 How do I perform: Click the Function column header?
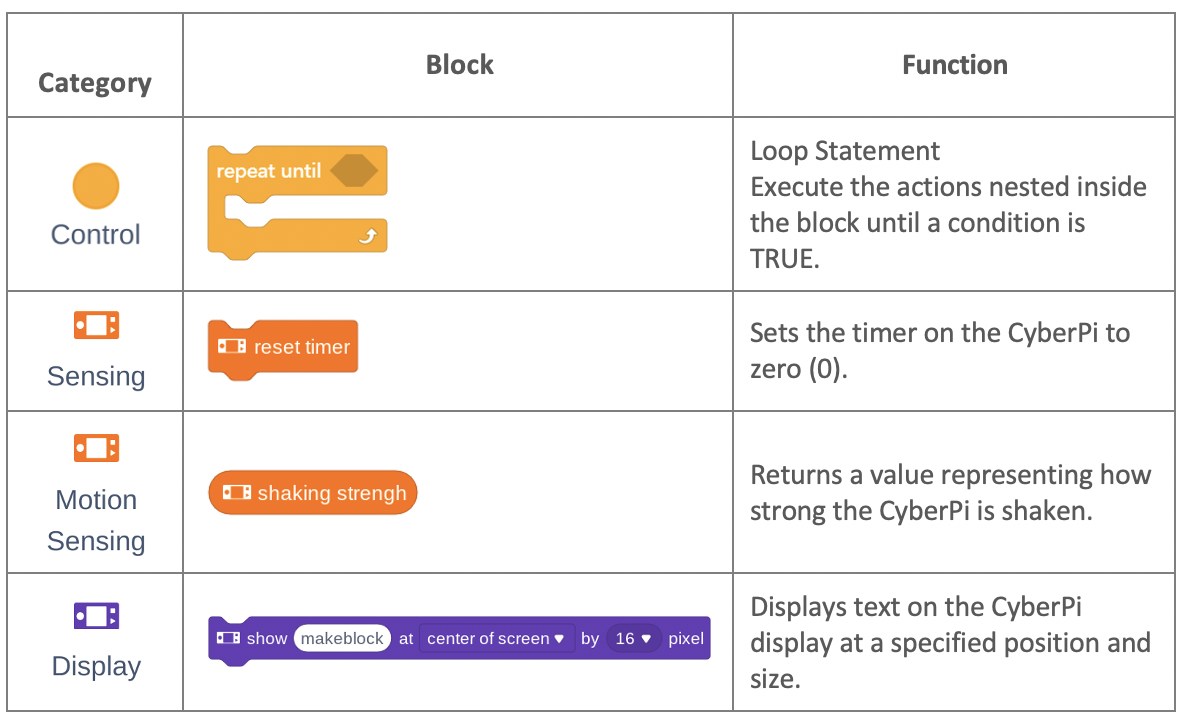954,65
